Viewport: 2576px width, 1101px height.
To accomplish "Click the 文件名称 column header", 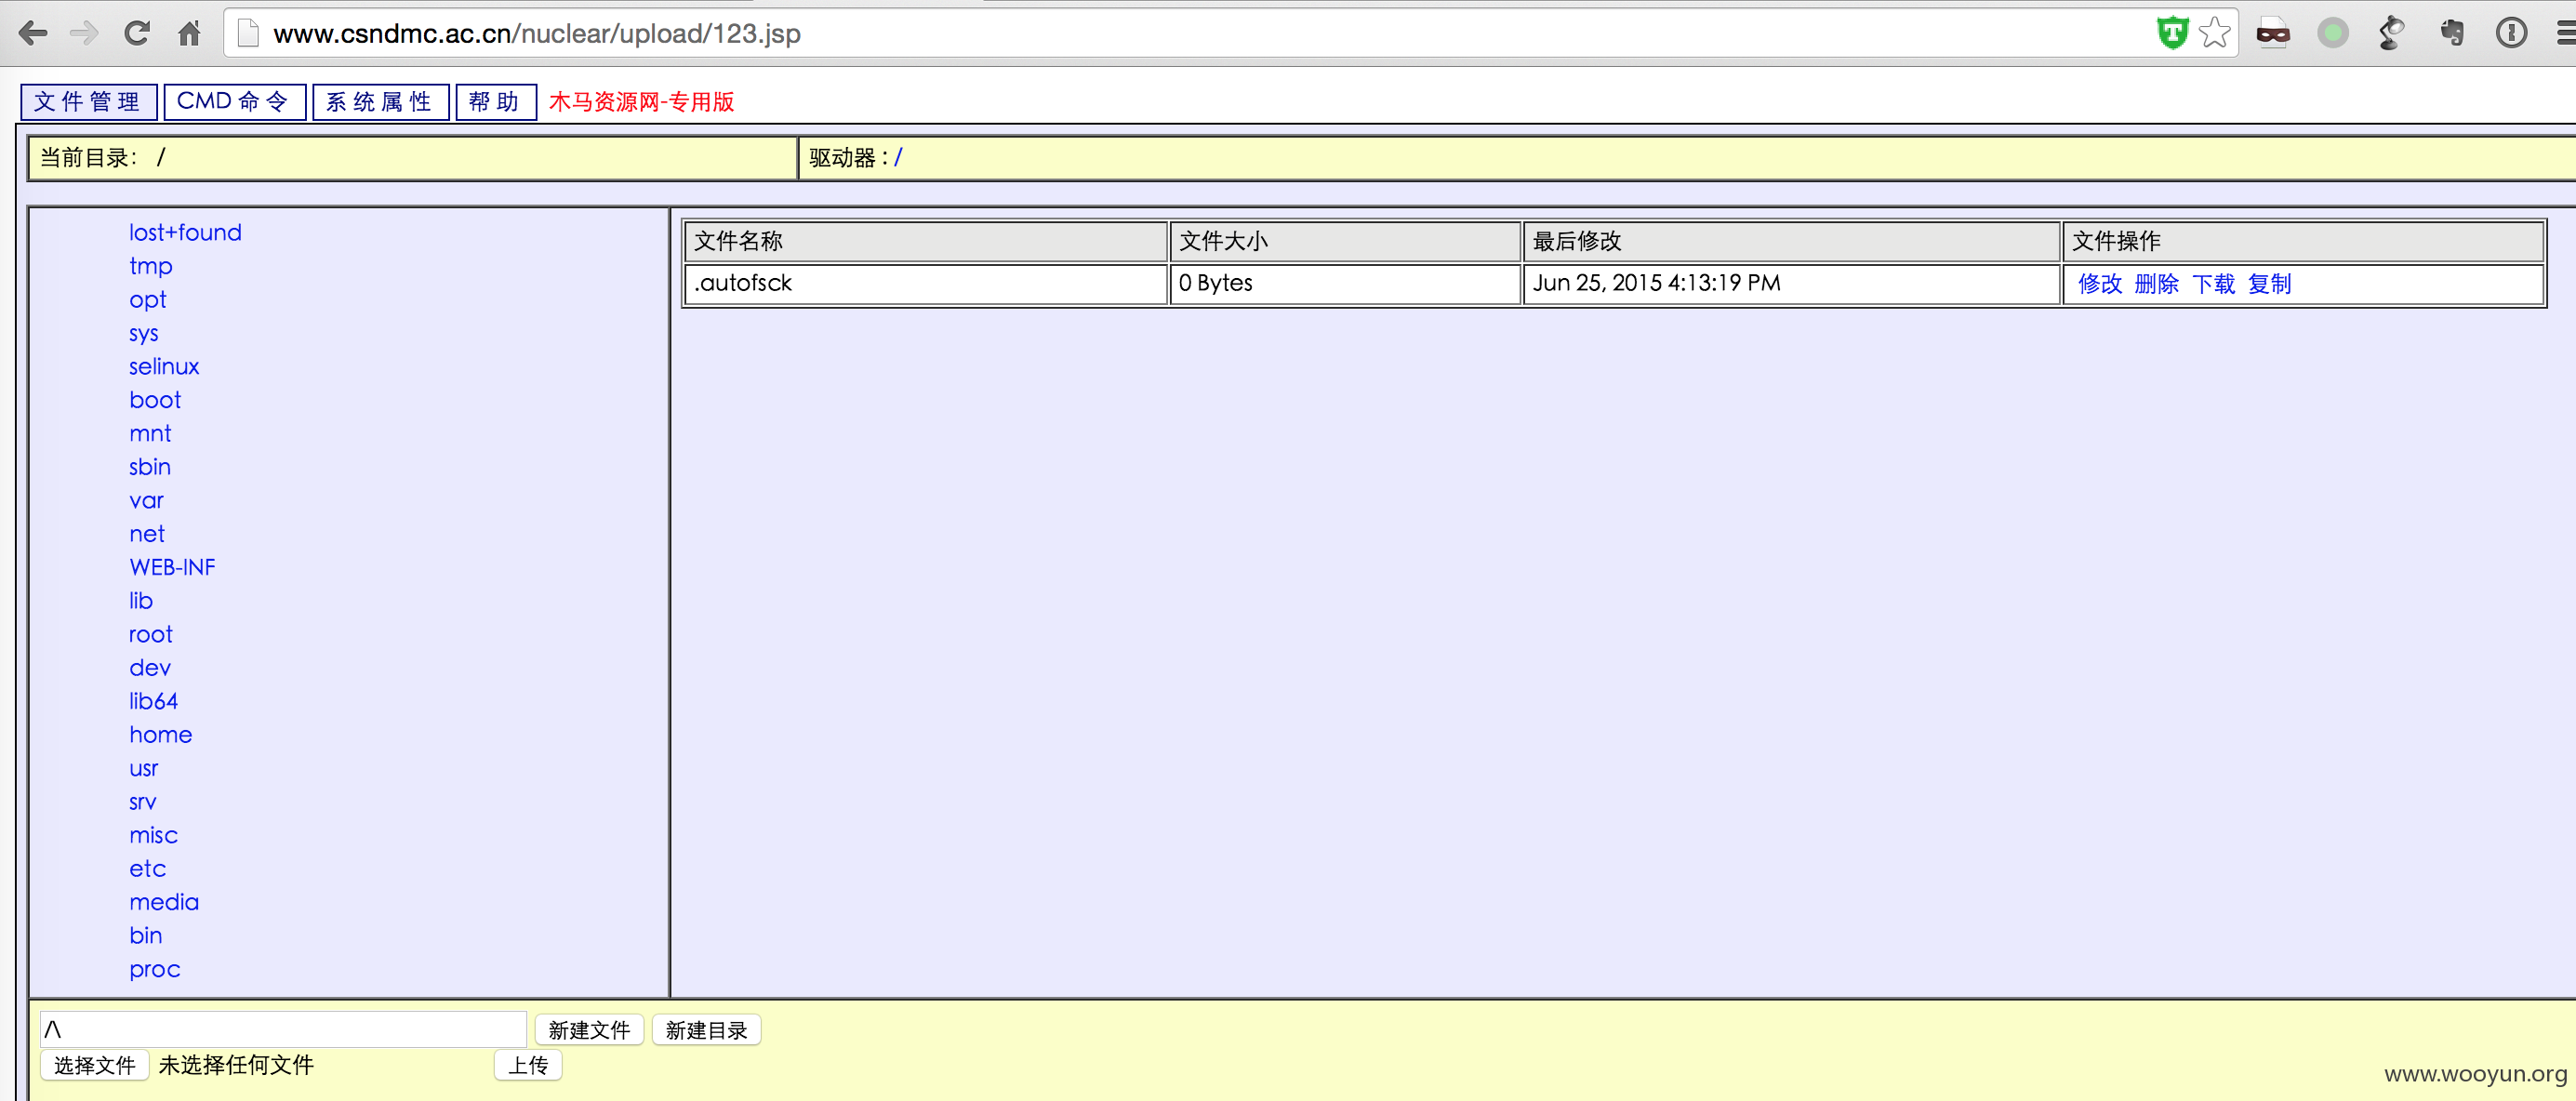I will [x=926, y=242].
